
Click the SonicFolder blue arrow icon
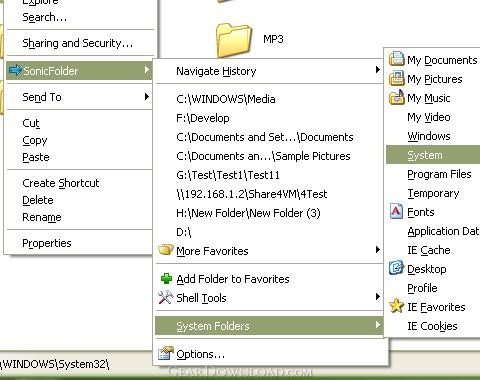15,70
